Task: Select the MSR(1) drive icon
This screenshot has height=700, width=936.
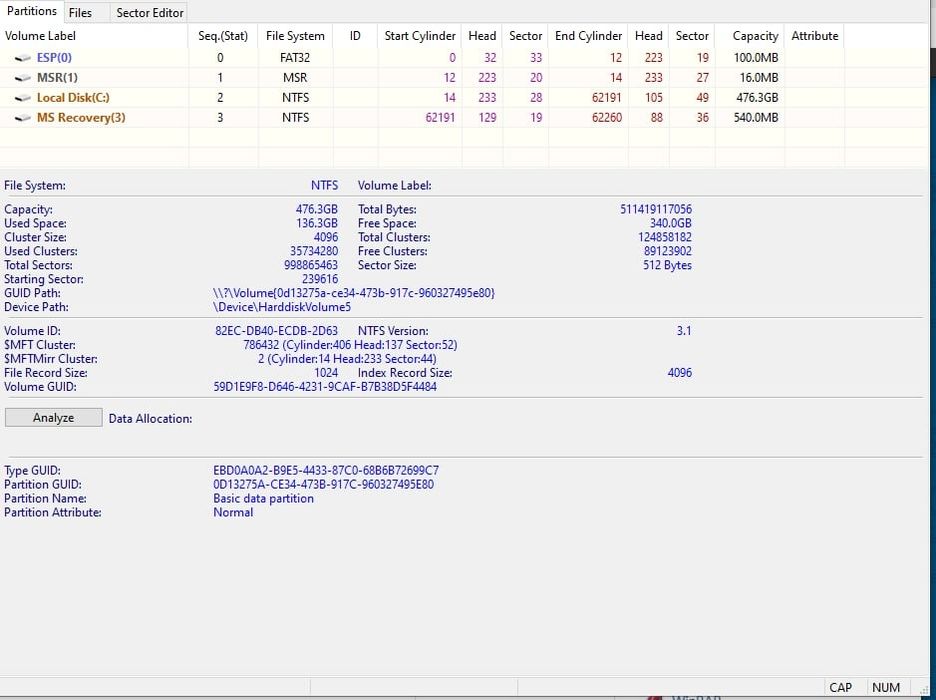Action: pyautogui.click(x=23, y=78)
